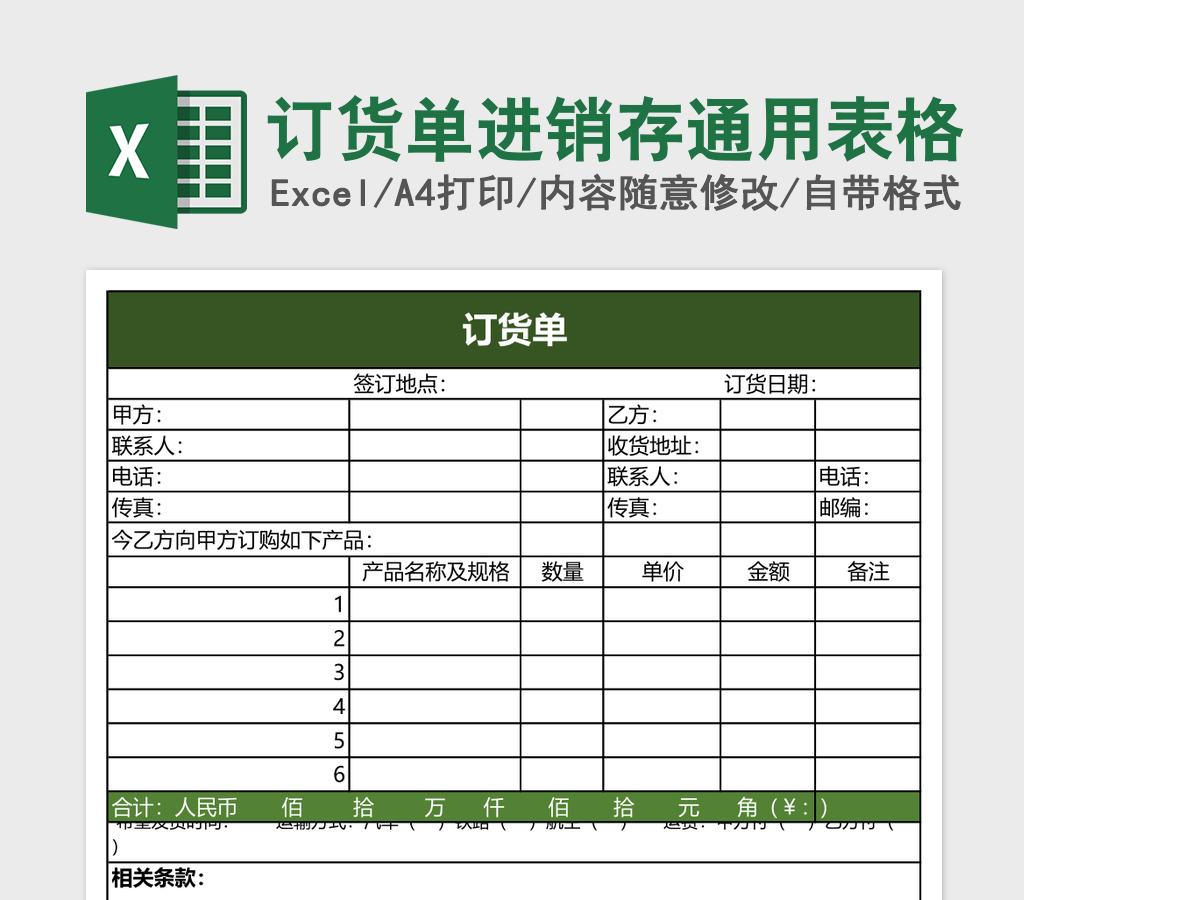The image size is (1200, 900).
Task: Click the 金额 column header
Action: point(768,572)
